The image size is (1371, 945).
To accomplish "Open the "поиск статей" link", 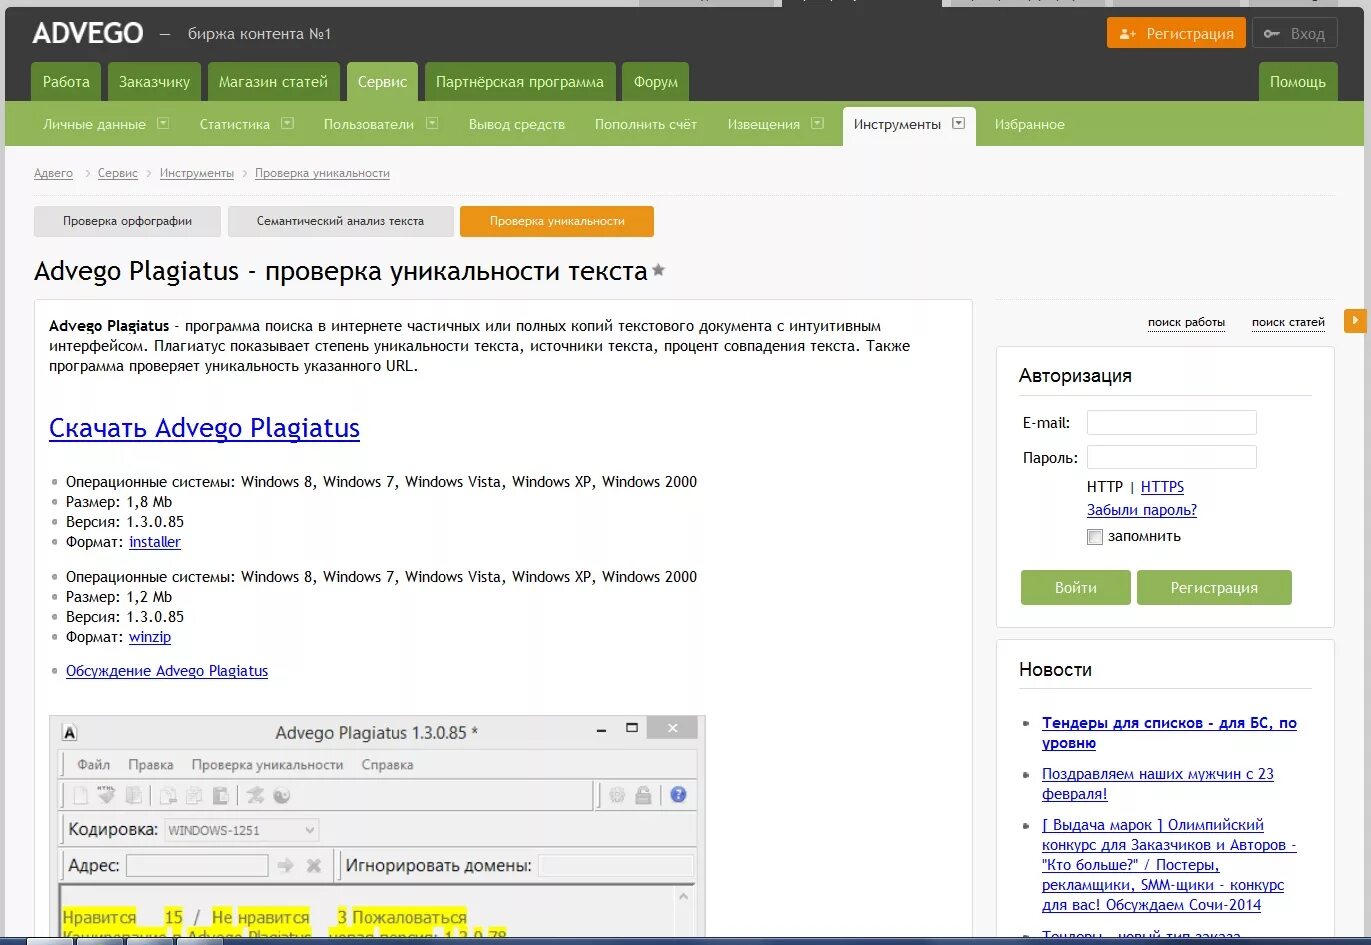I will (1288, 322).
